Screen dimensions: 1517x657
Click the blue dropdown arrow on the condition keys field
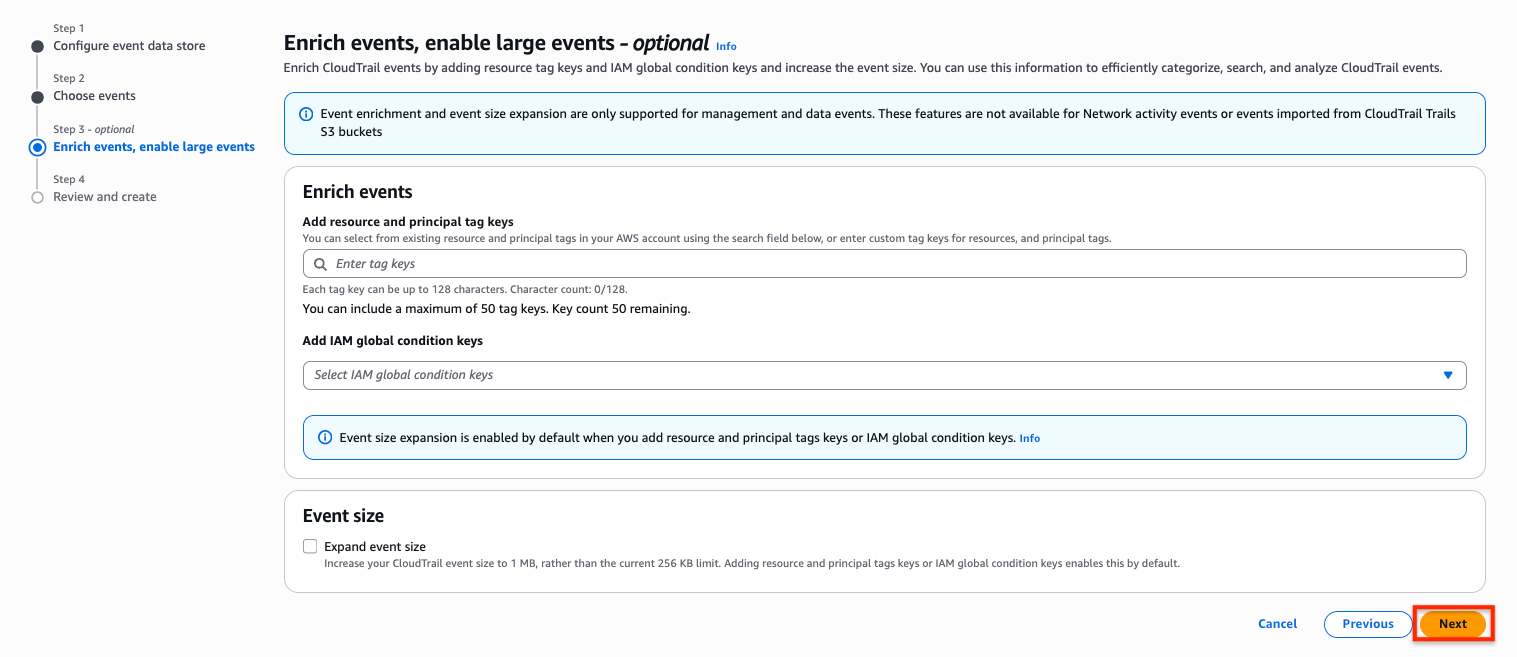tap(1447, 374)
